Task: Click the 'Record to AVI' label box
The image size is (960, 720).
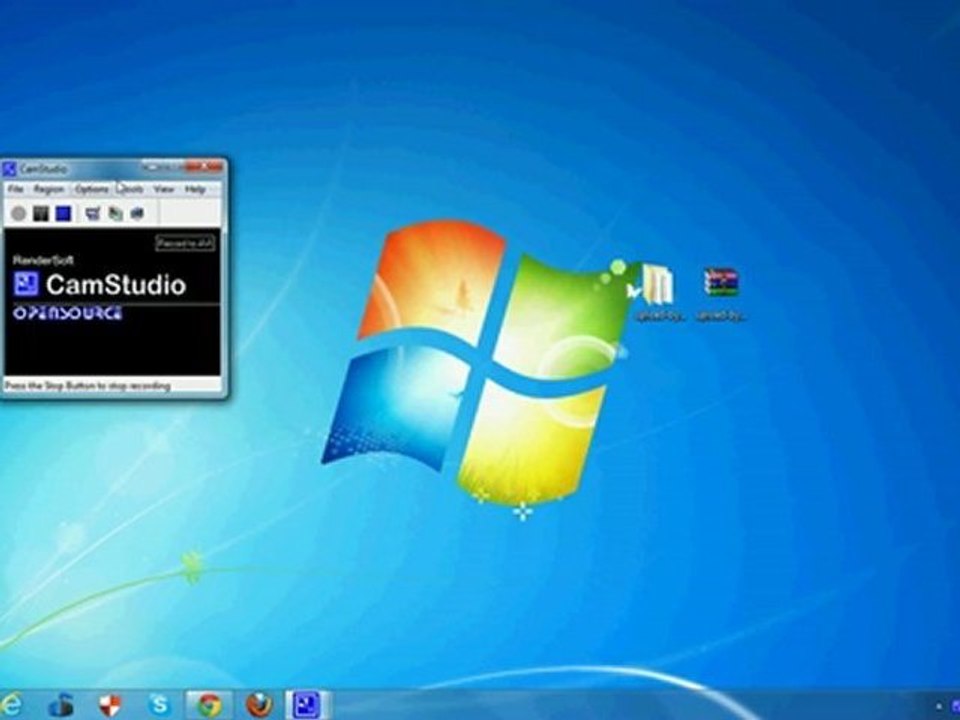Action: tap(185, 243)
